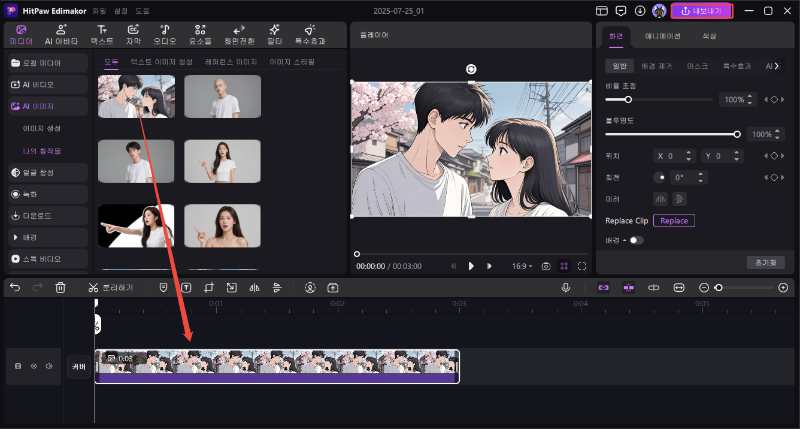The image size is (800, 429).
Task: Click the AI portrait icon in the timeline toolbar
Action: coord(310,288)
